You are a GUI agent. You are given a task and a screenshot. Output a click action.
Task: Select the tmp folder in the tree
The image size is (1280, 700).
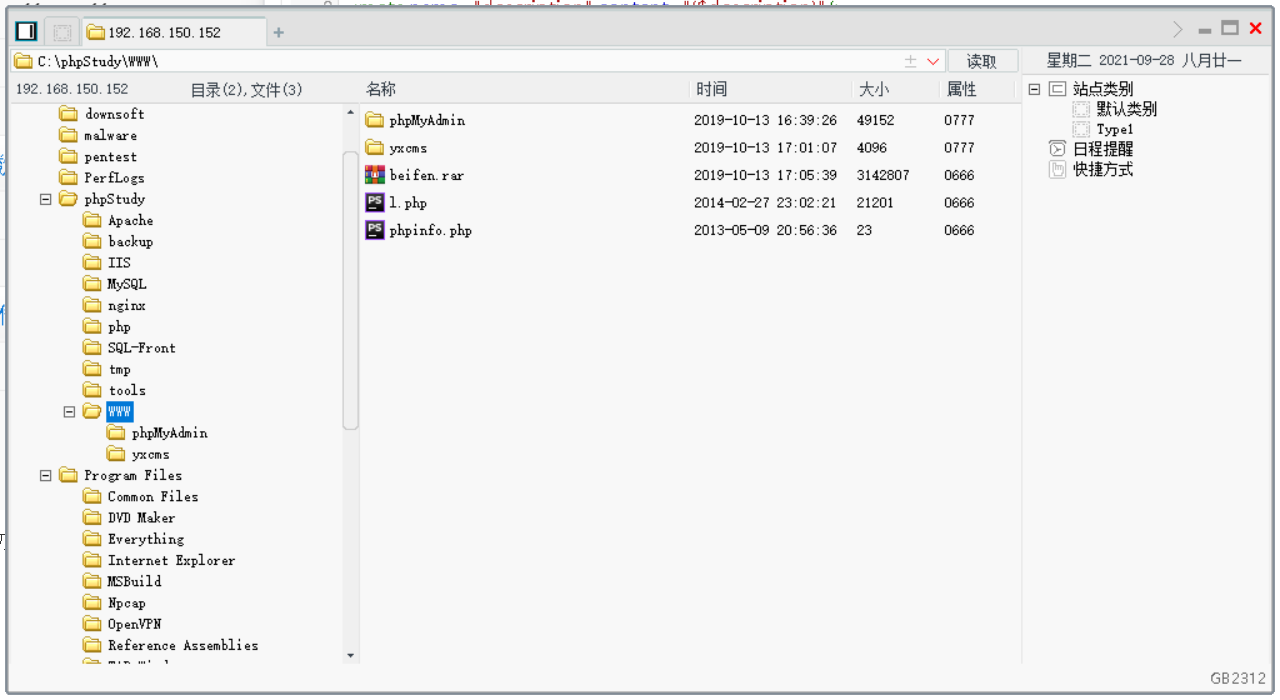point(119,369)
